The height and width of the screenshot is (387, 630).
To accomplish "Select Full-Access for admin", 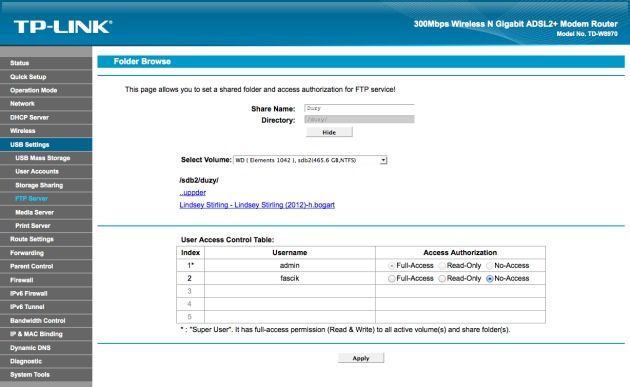I will [391, 266].
